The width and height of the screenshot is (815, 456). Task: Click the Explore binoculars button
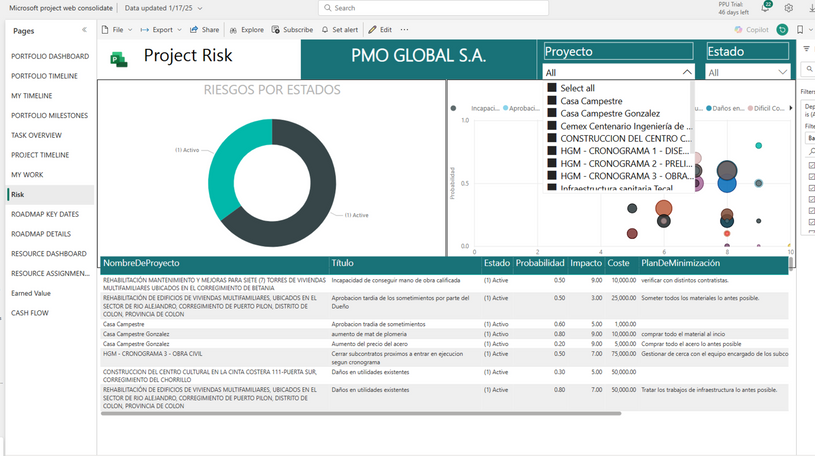coord(247,30)
